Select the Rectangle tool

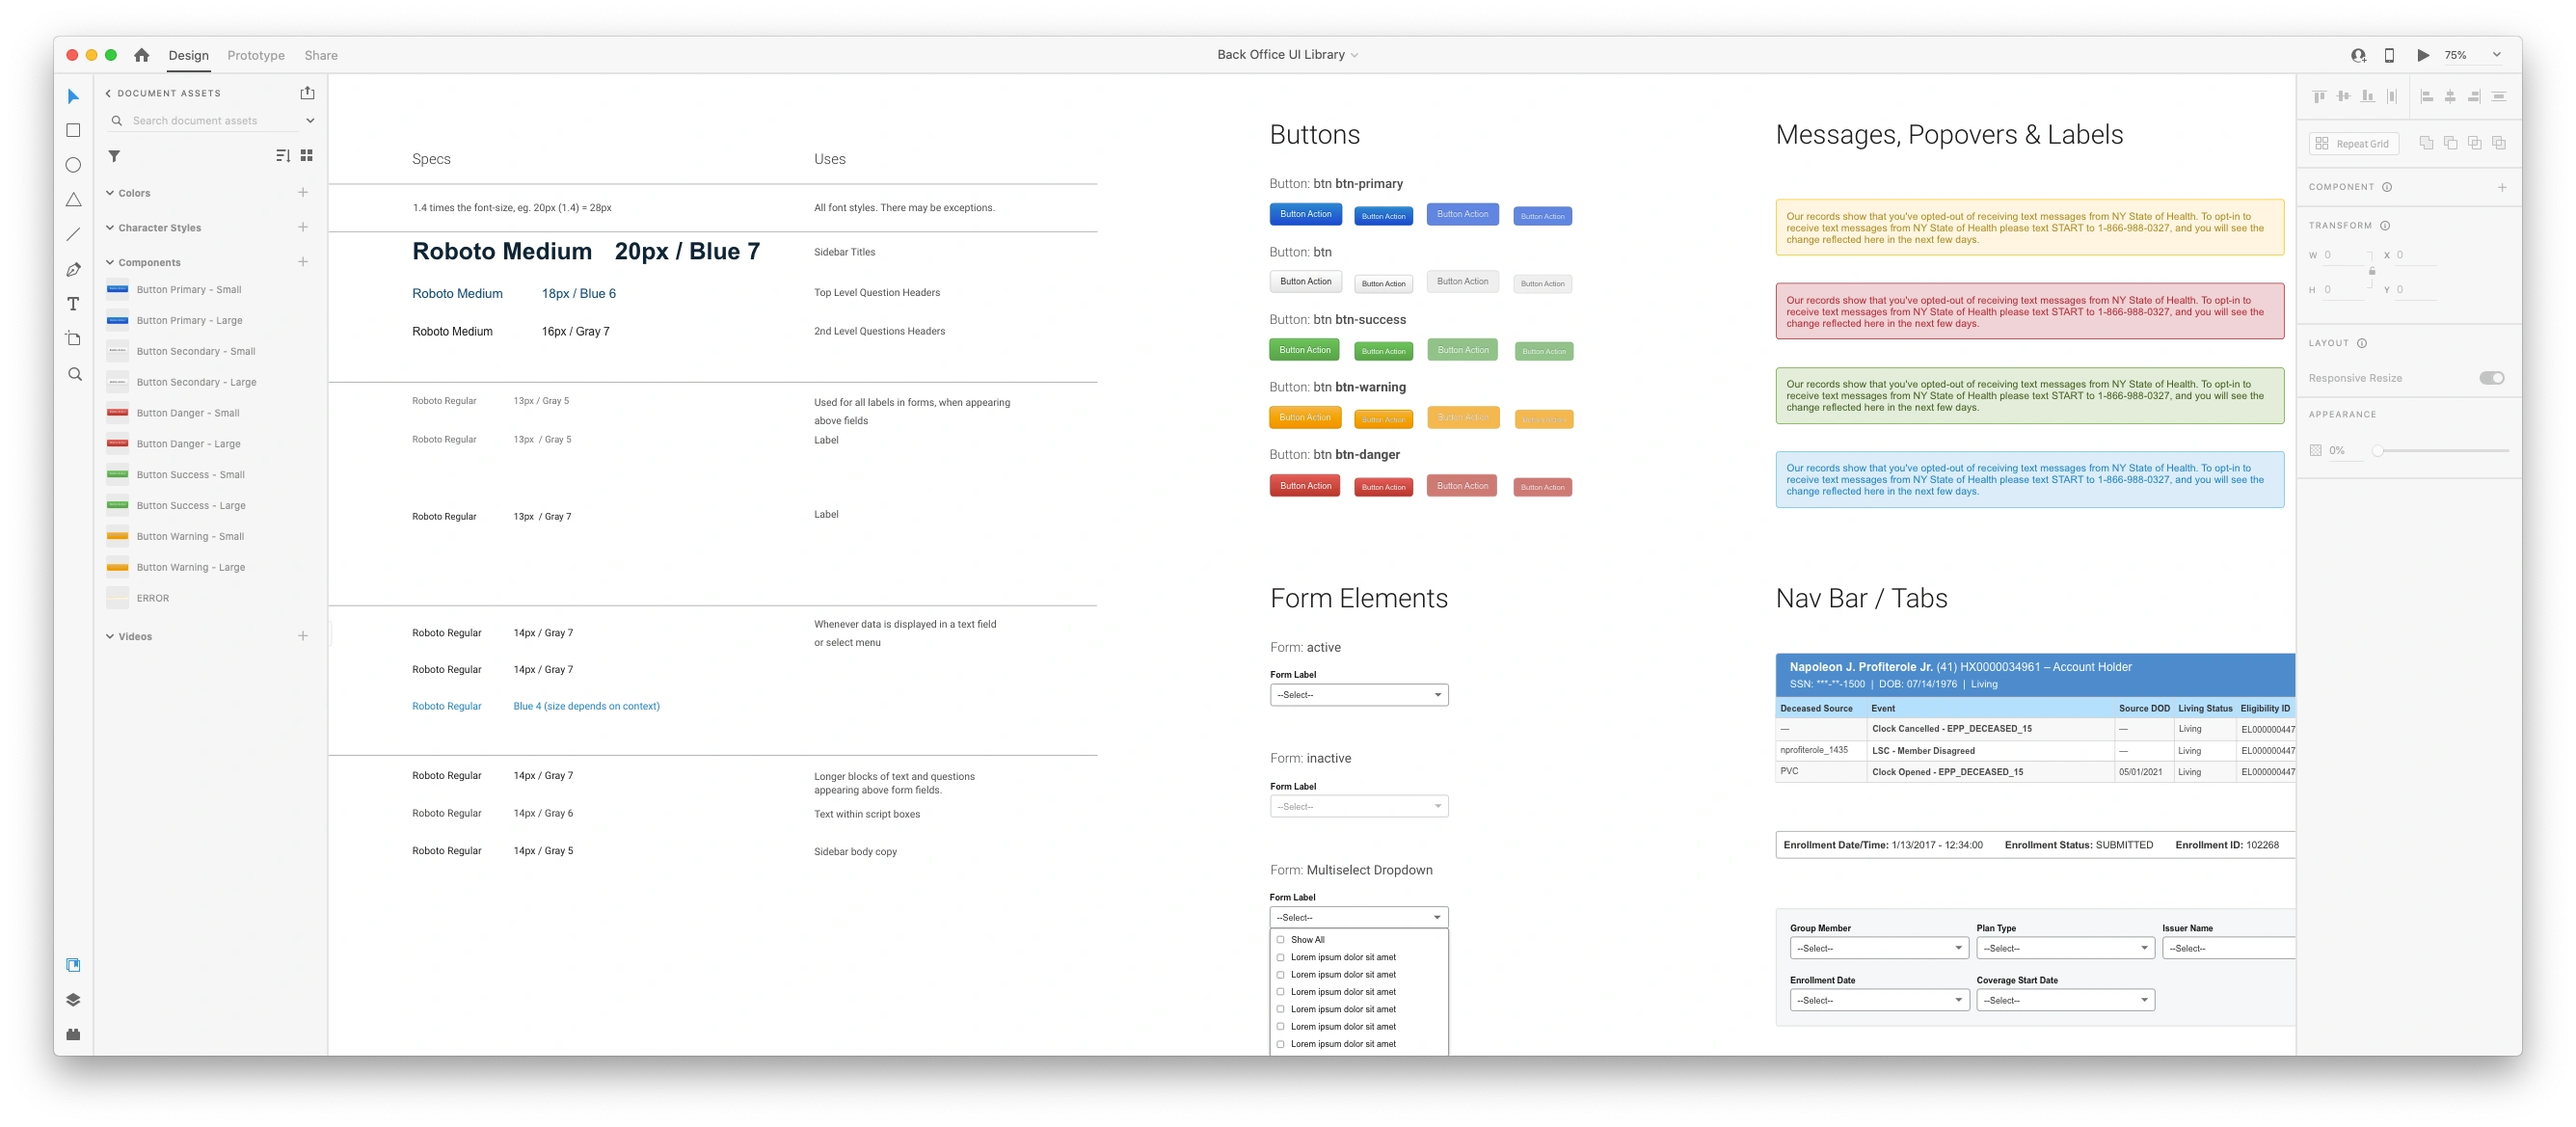click(73, 130)
